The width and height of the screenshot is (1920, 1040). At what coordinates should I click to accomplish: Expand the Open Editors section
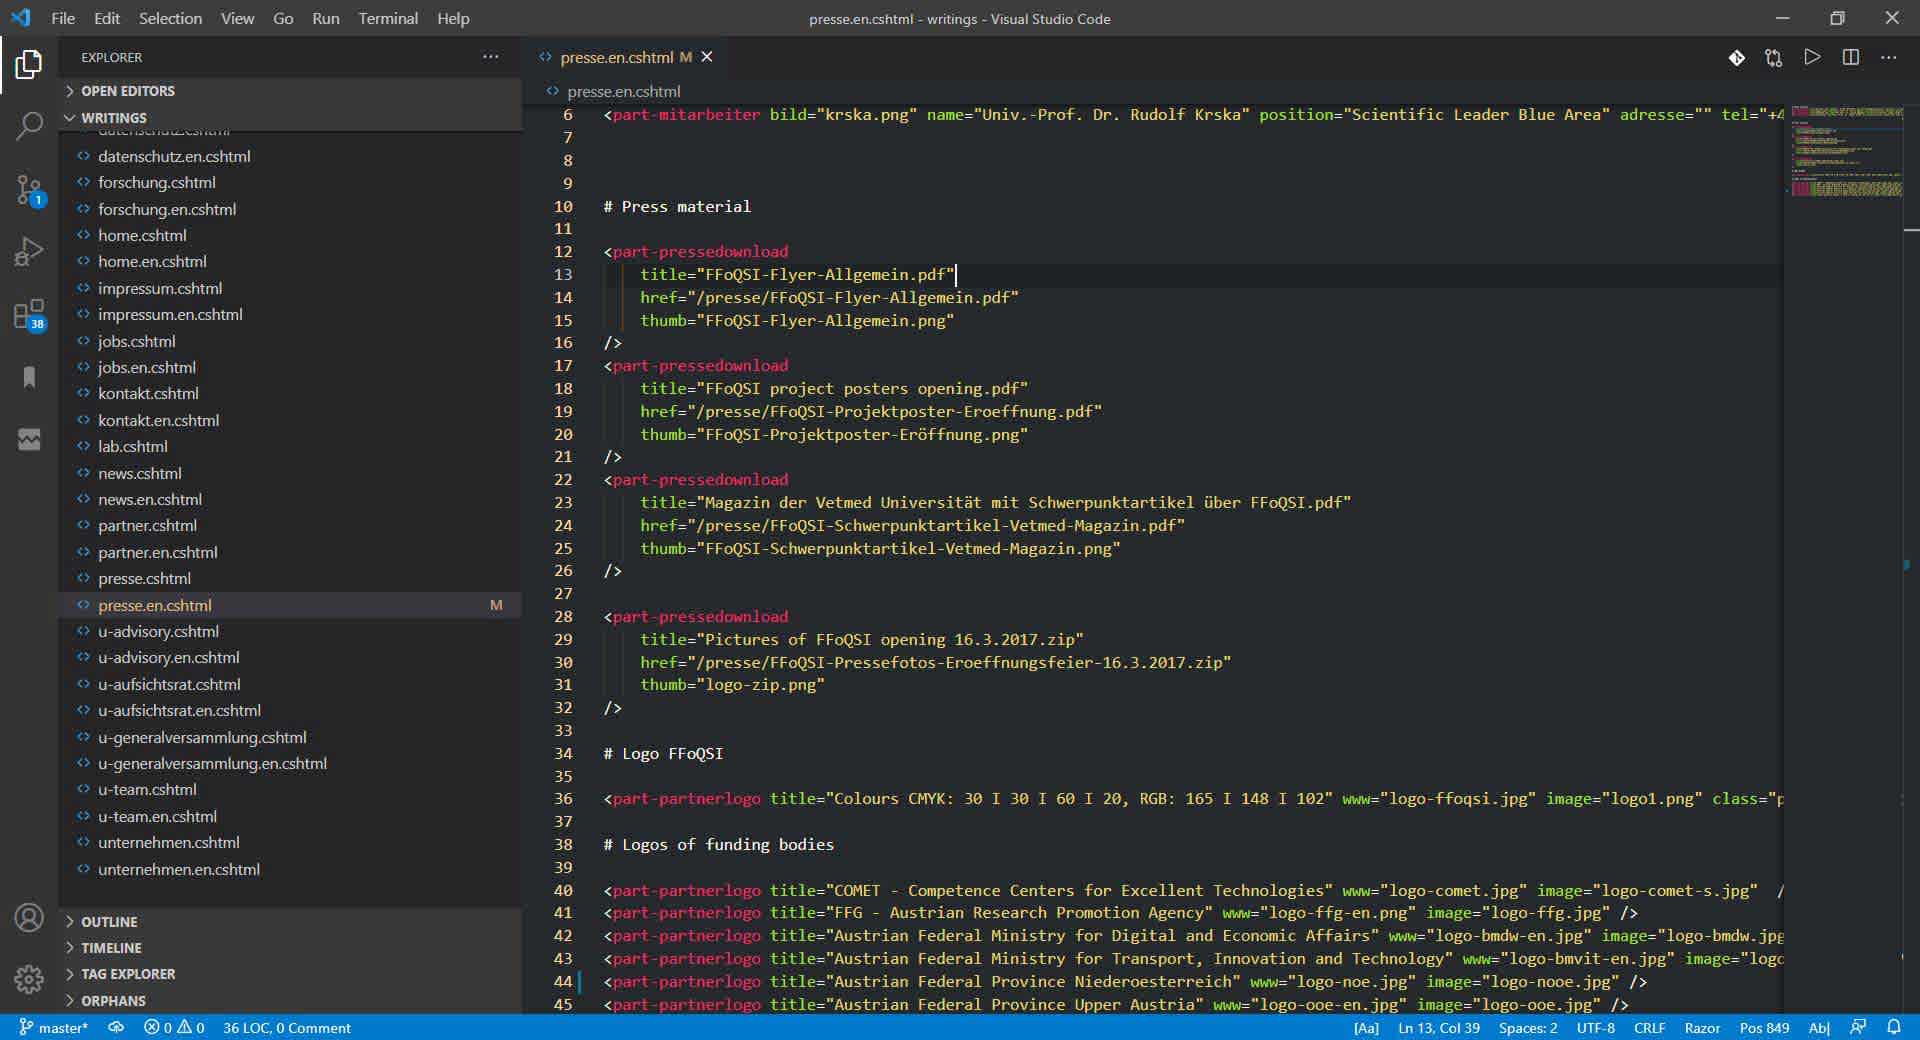[127, 91]
